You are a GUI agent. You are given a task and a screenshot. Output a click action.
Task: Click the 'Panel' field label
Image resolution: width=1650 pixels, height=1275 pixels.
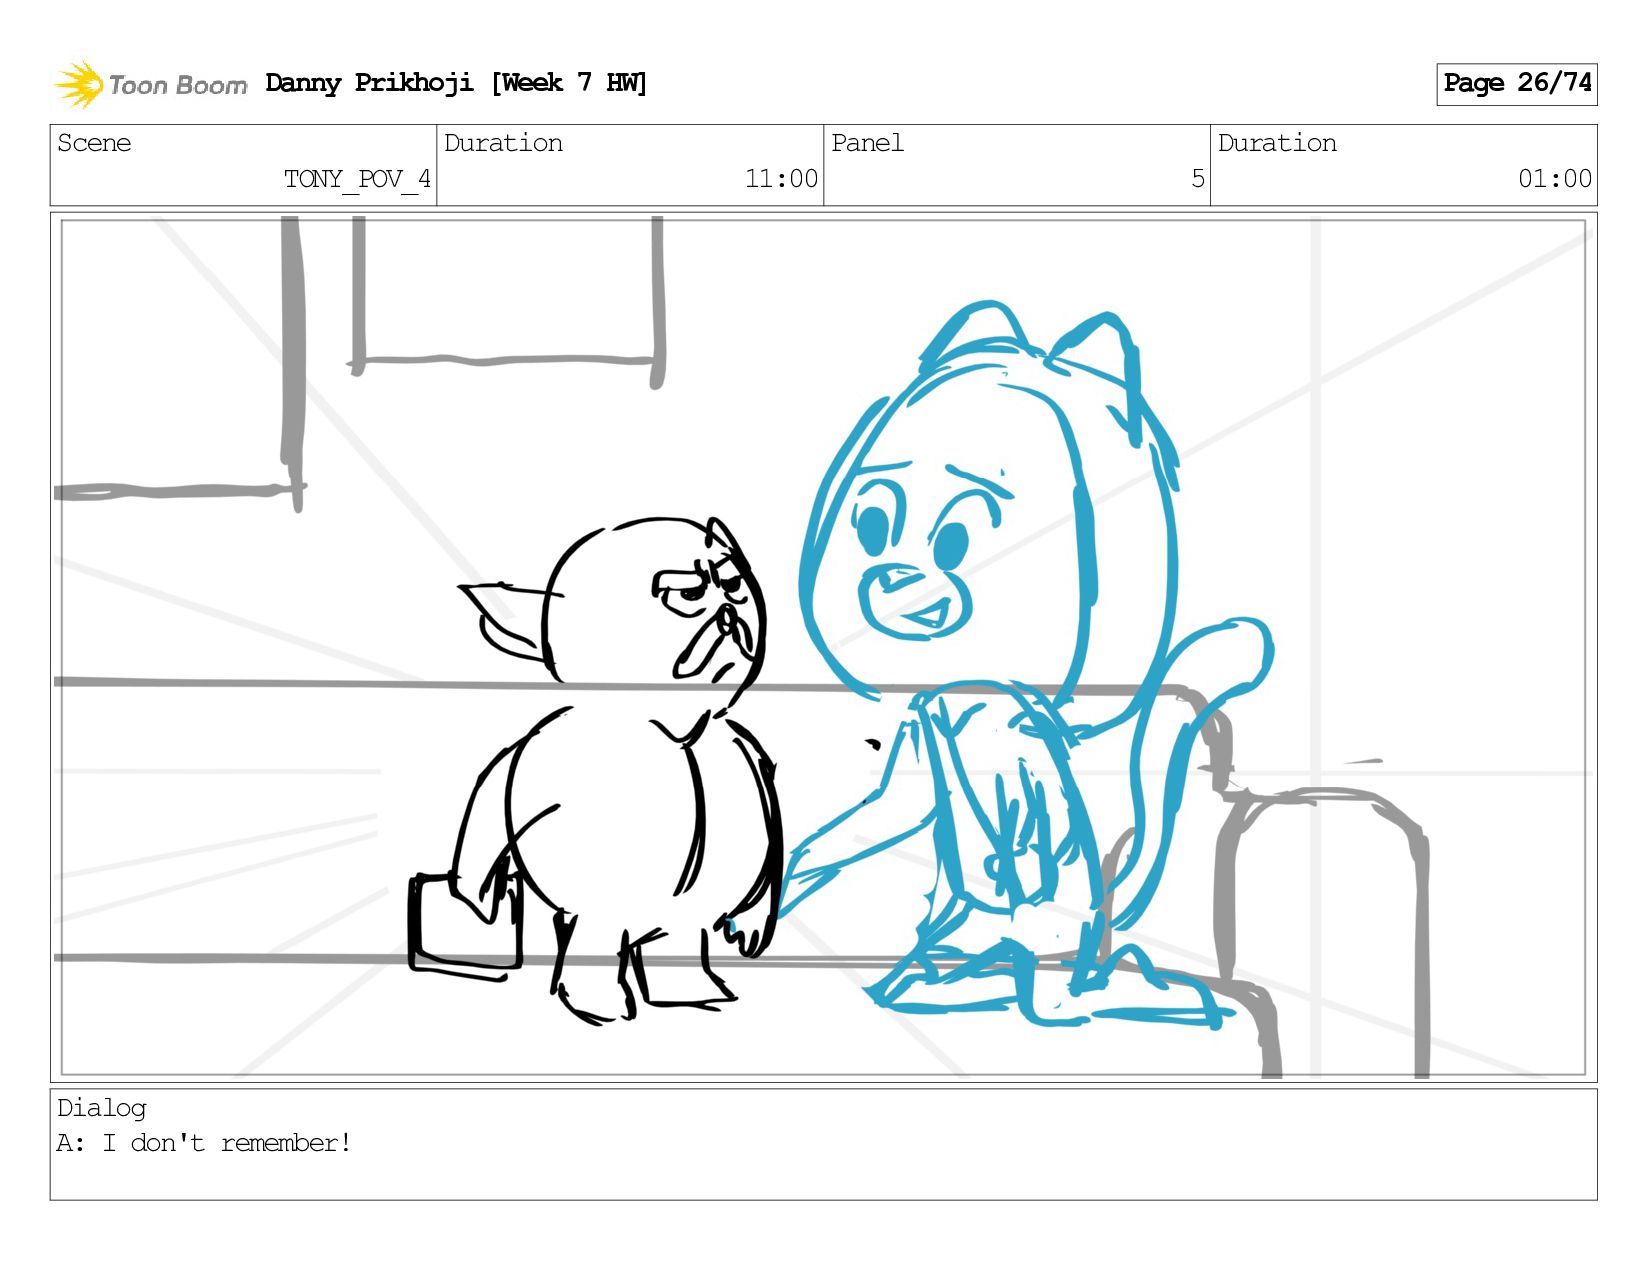(x=867, y=143)
